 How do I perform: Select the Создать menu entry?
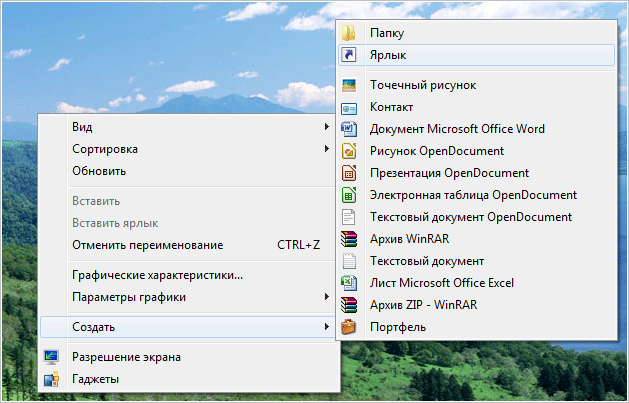(189, 327)
